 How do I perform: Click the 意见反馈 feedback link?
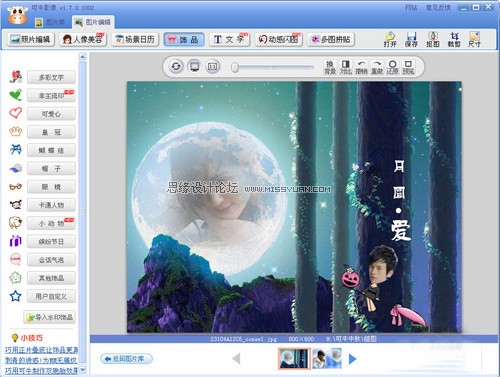(438, 7)
